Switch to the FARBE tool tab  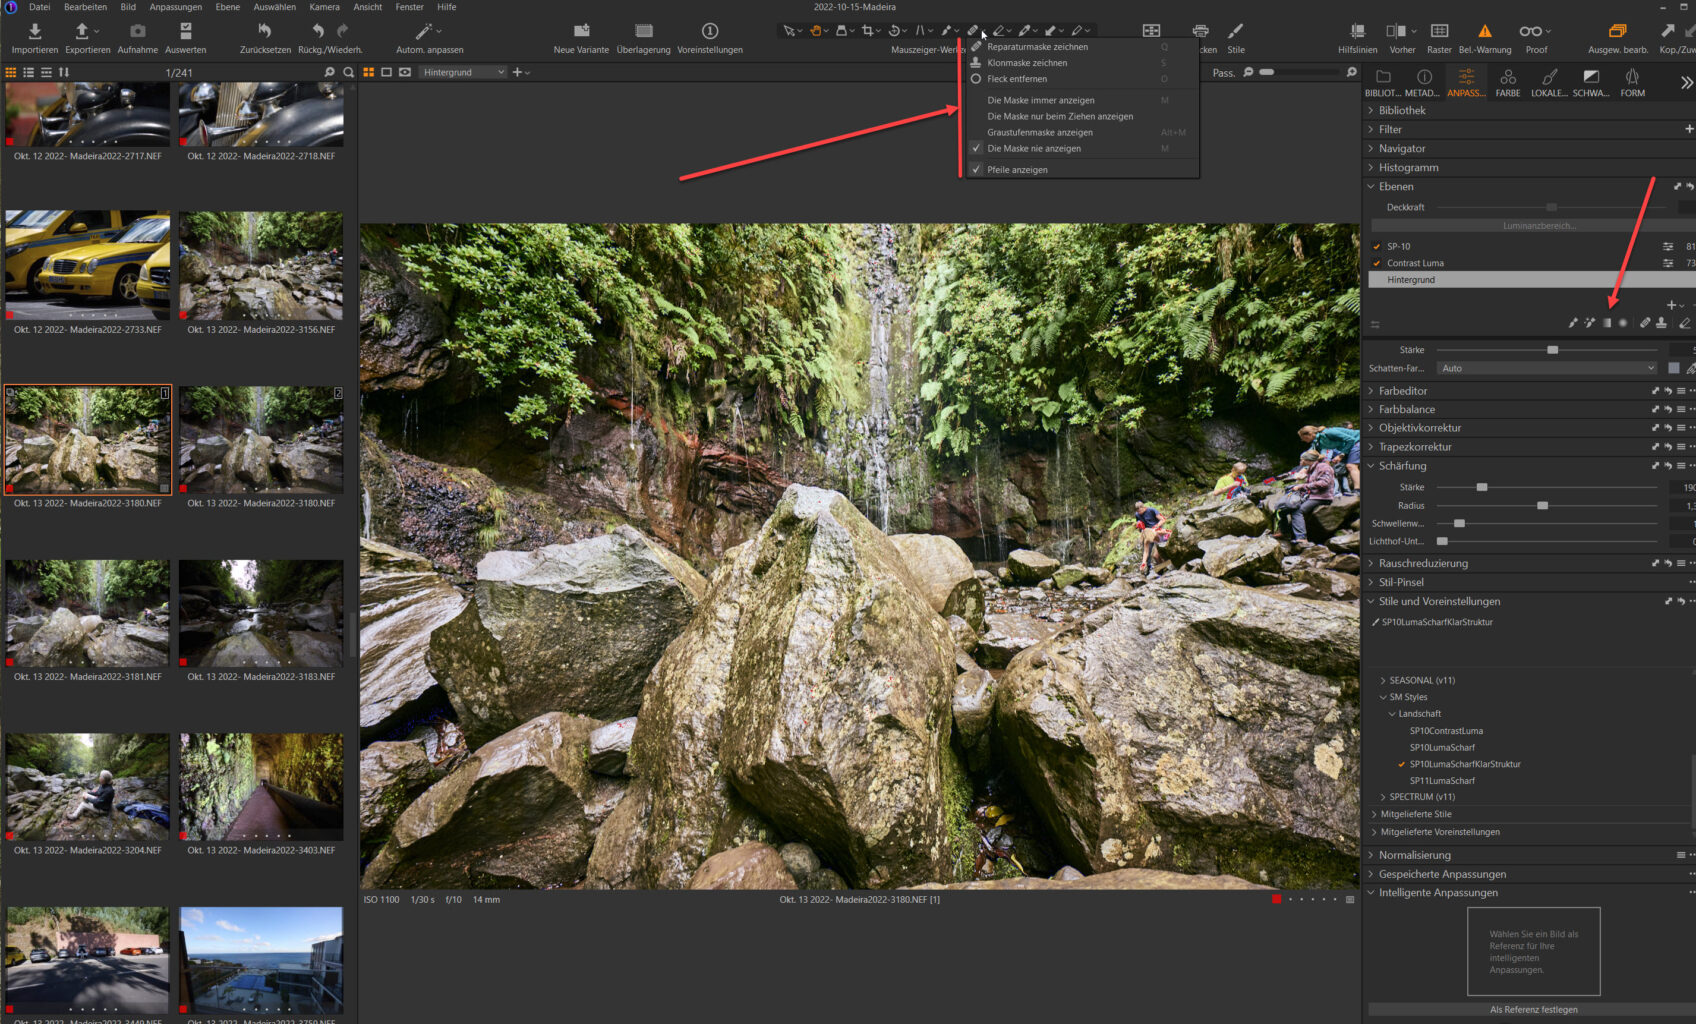(x=1508, y=82)
